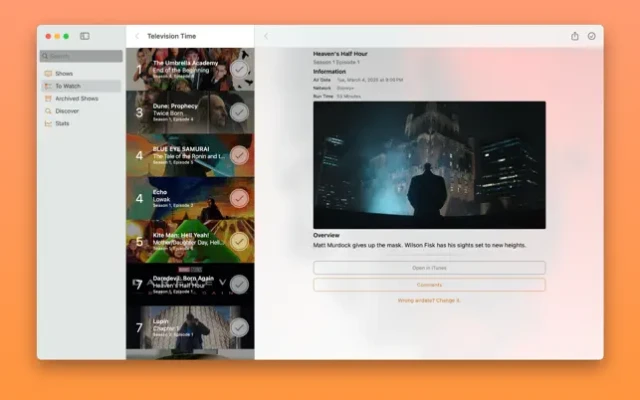The width and height of the screenshot is (640, 400).
Task: Click back chevron in the detail pane
Action: coord(266,36)
